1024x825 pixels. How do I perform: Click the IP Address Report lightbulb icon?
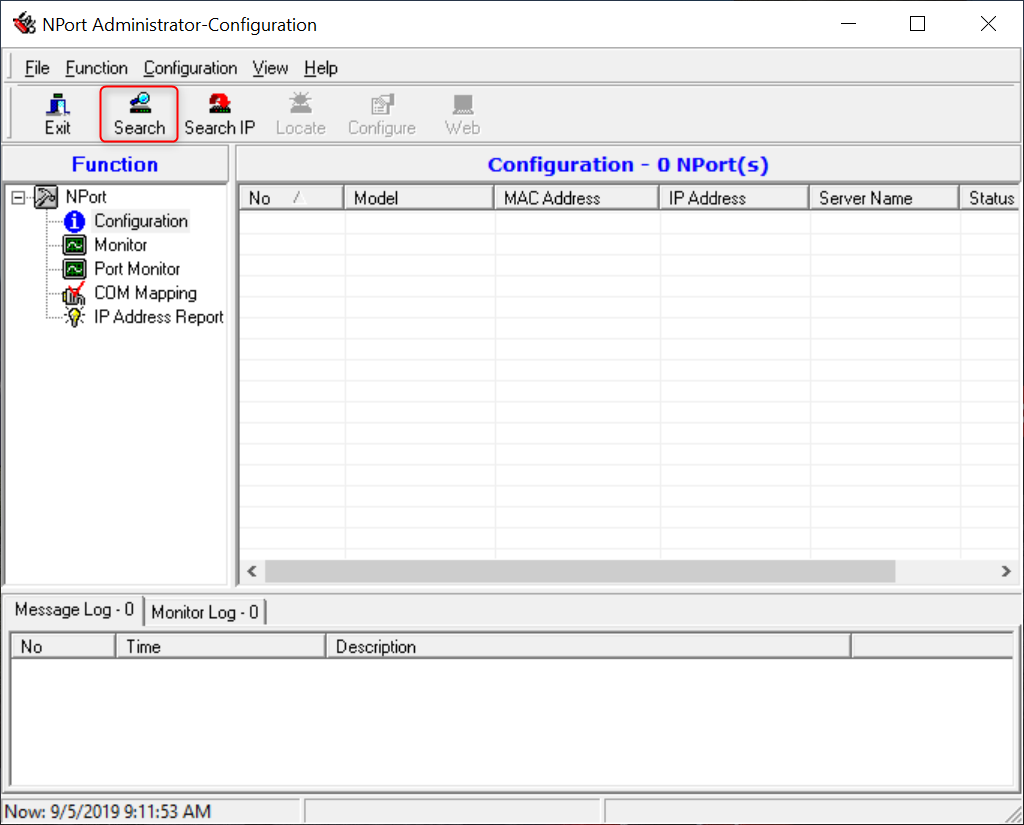[74, 318]
